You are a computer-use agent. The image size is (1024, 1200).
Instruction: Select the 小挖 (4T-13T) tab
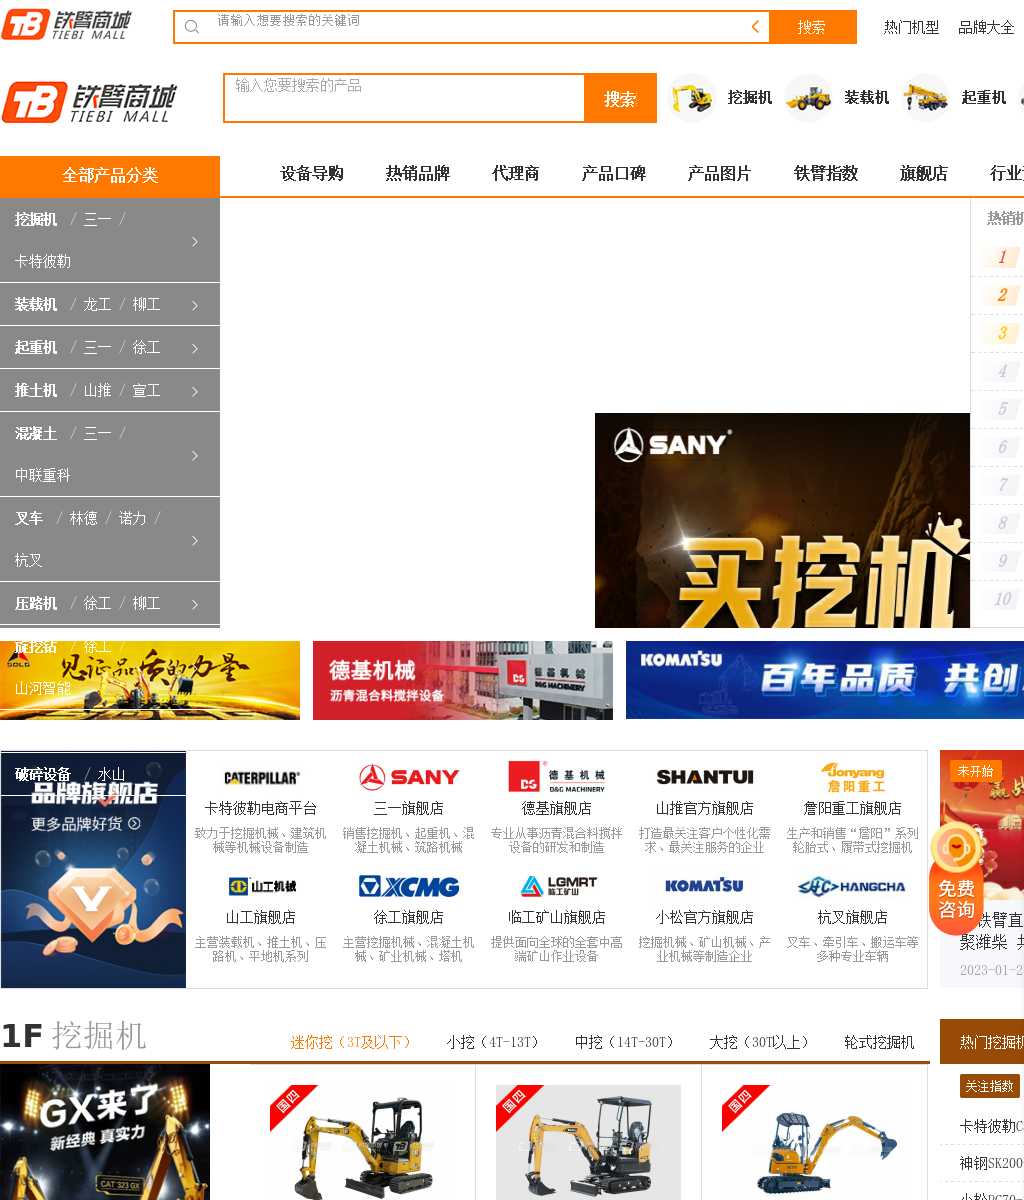pyautogui.click(x=493, y=1042)
